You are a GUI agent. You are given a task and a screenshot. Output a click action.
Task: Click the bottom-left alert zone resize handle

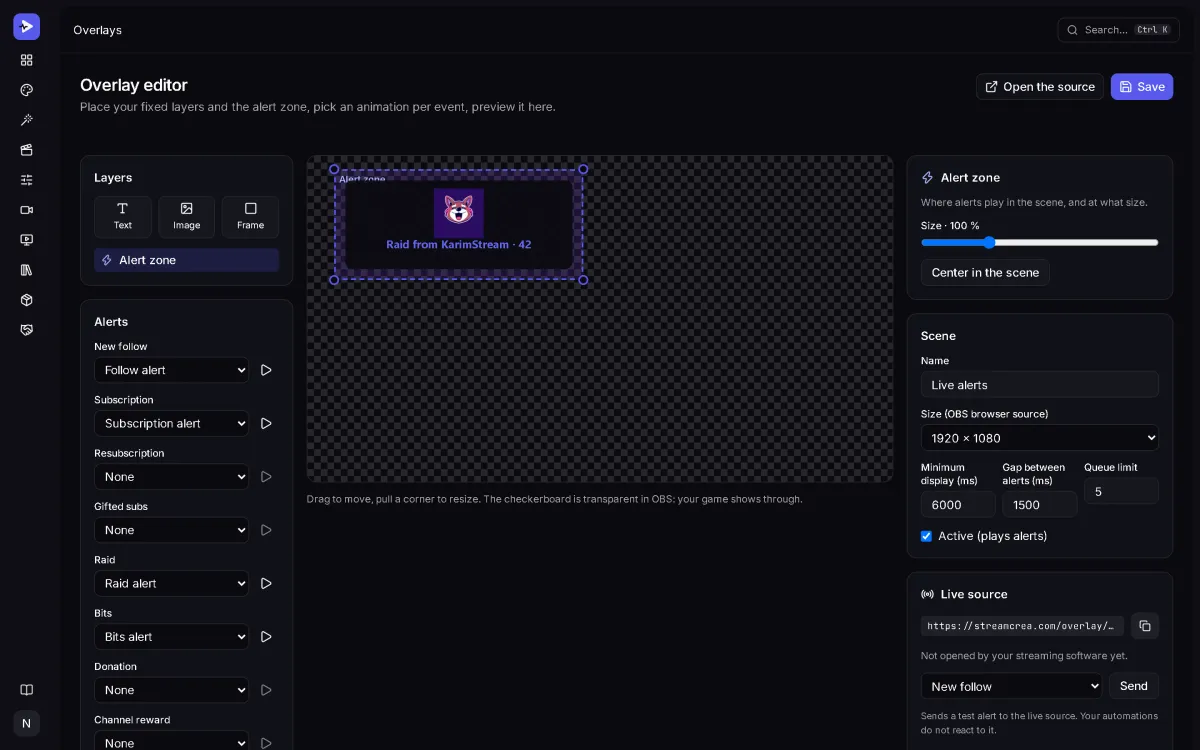[334, 280]
